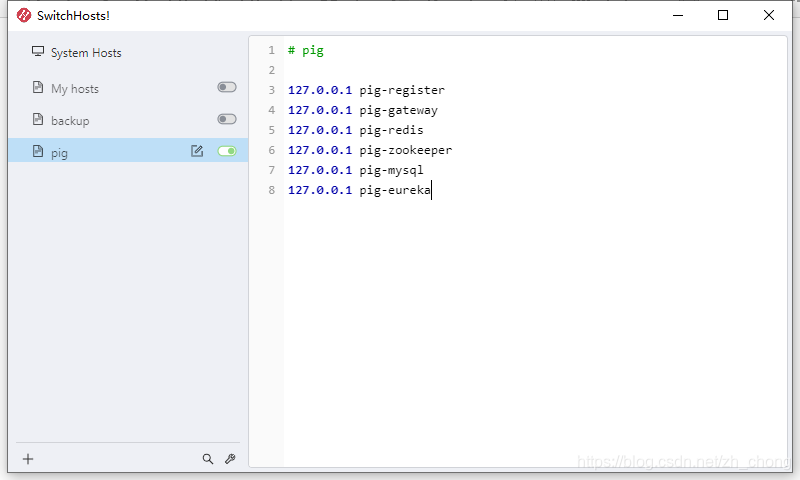Minimize the SwitchHosts! window

(678, 15)
